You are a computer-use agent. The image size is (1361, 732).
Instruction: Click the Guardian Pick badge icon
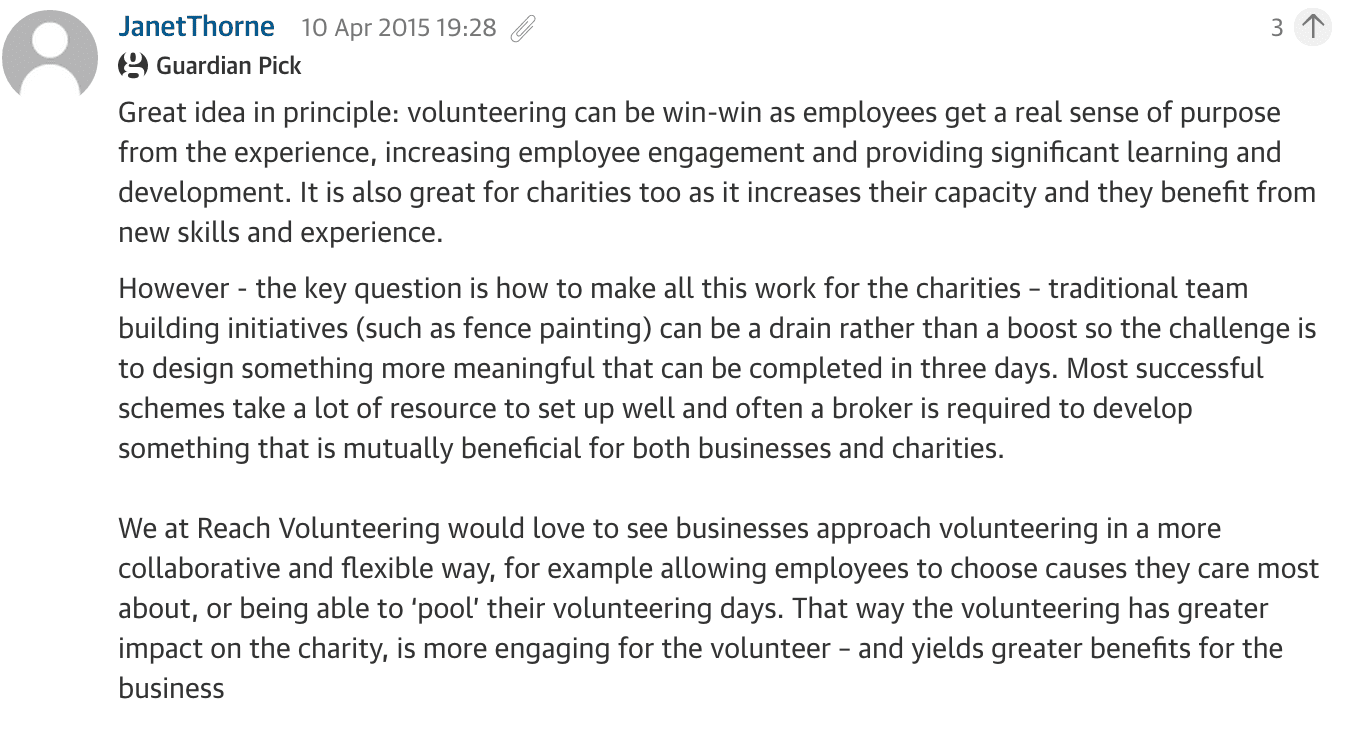tap(133, 66)
